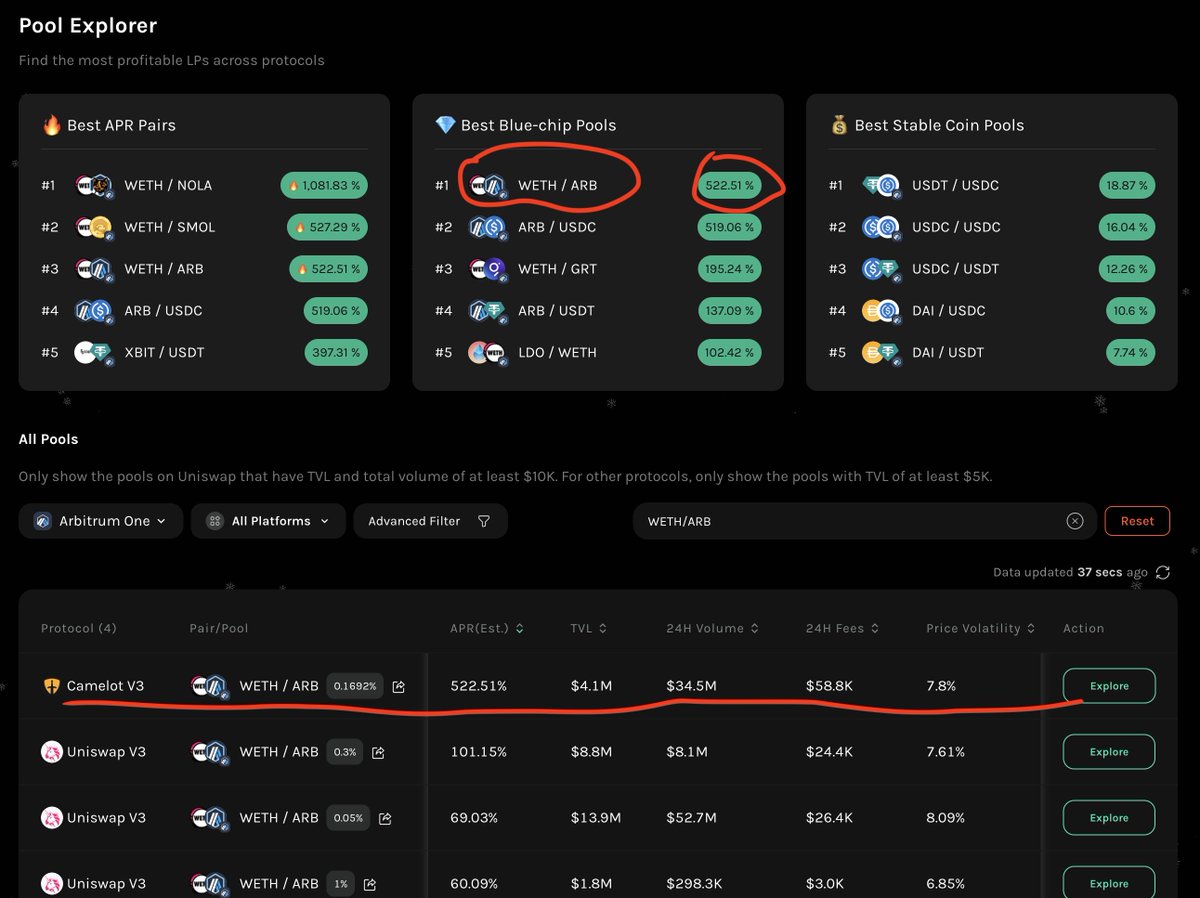Click the token pair icon in Camelot V3 row
1200x898 pixels.
point(209,686)
